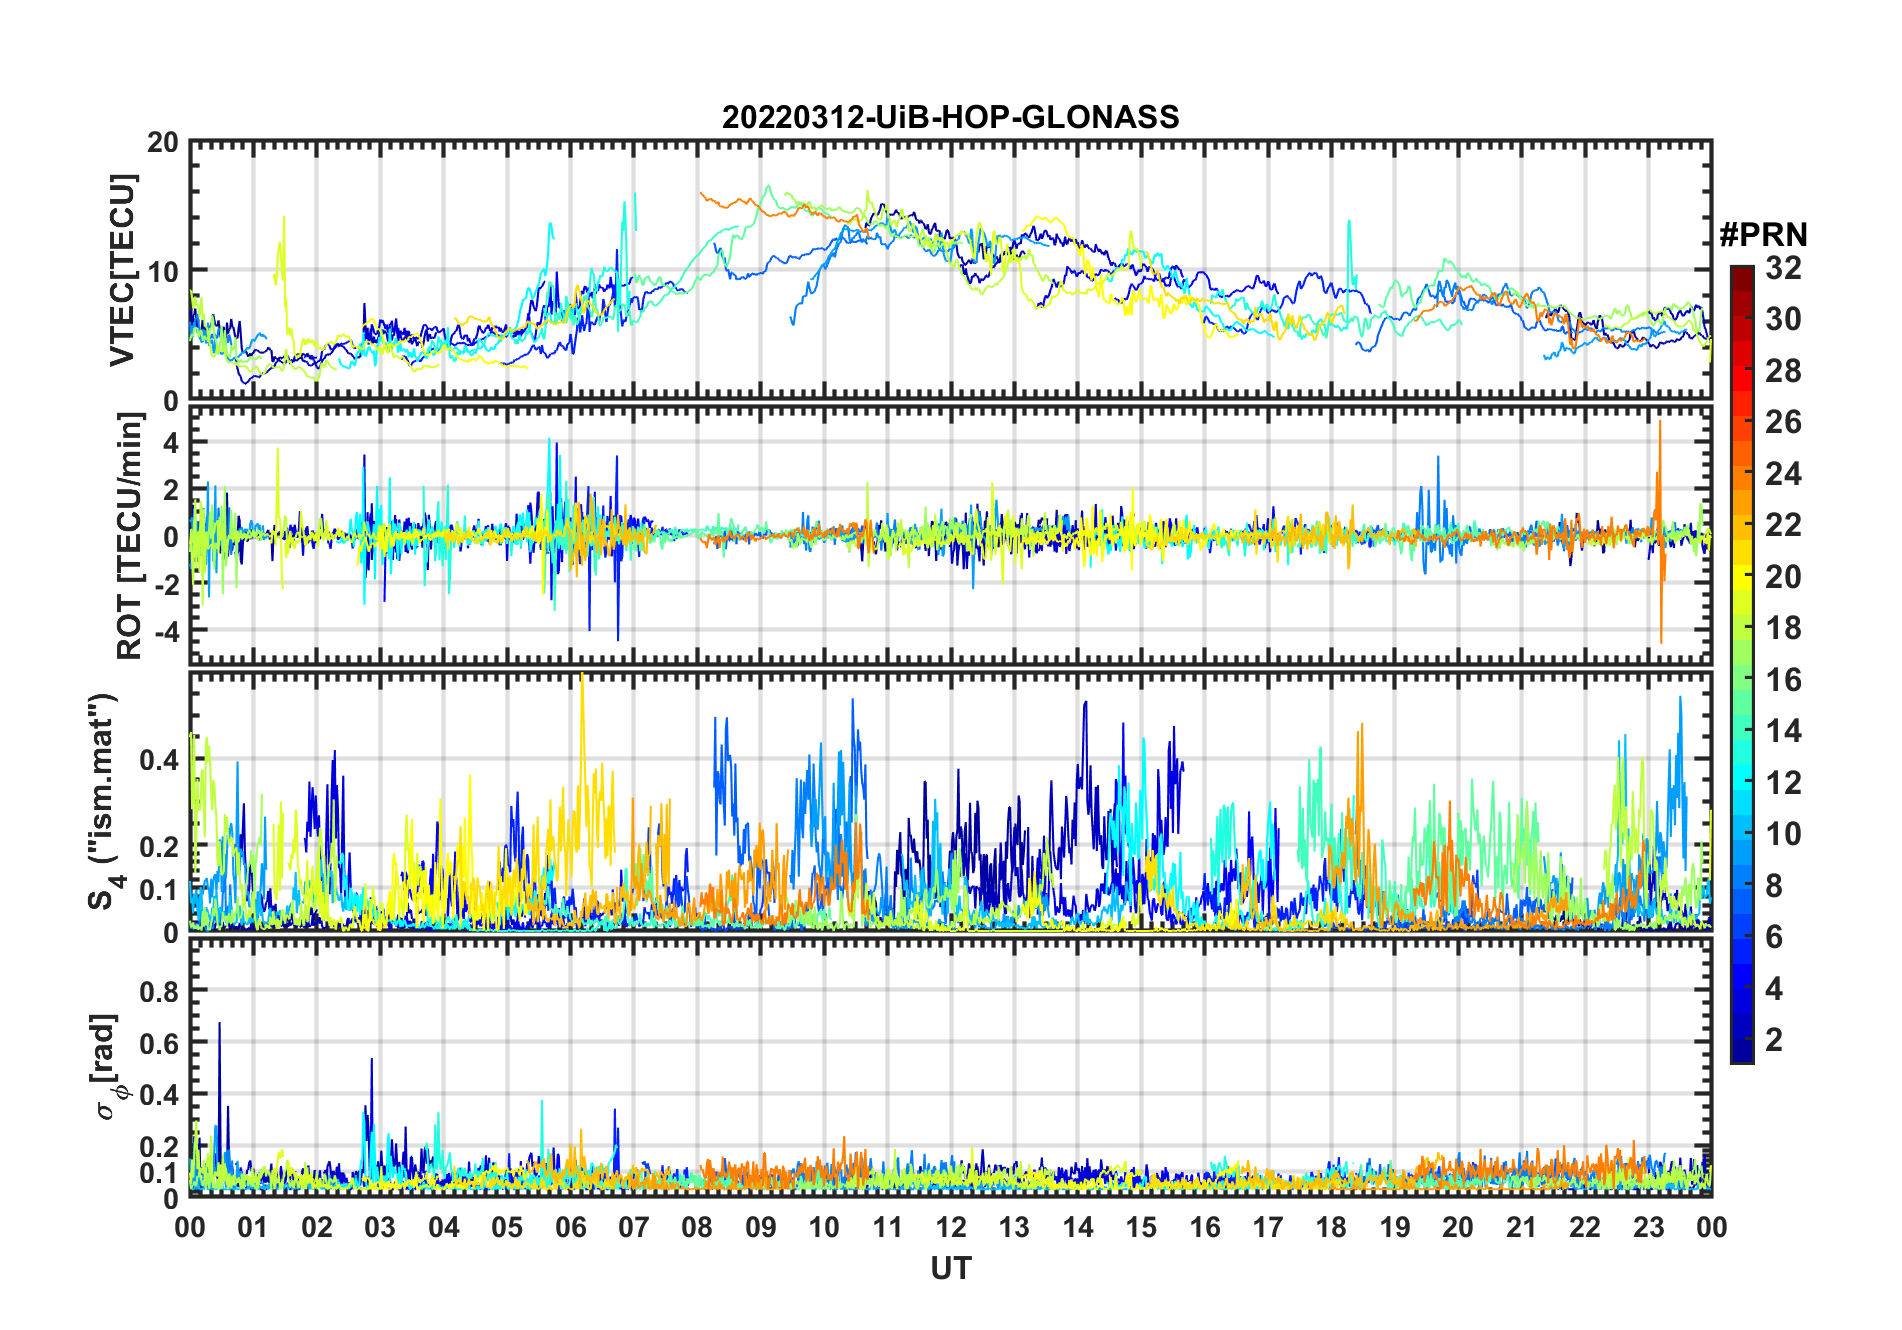Click the orange region near PRN 24
This screenshot has height=1330, width=1902.
1741,472
